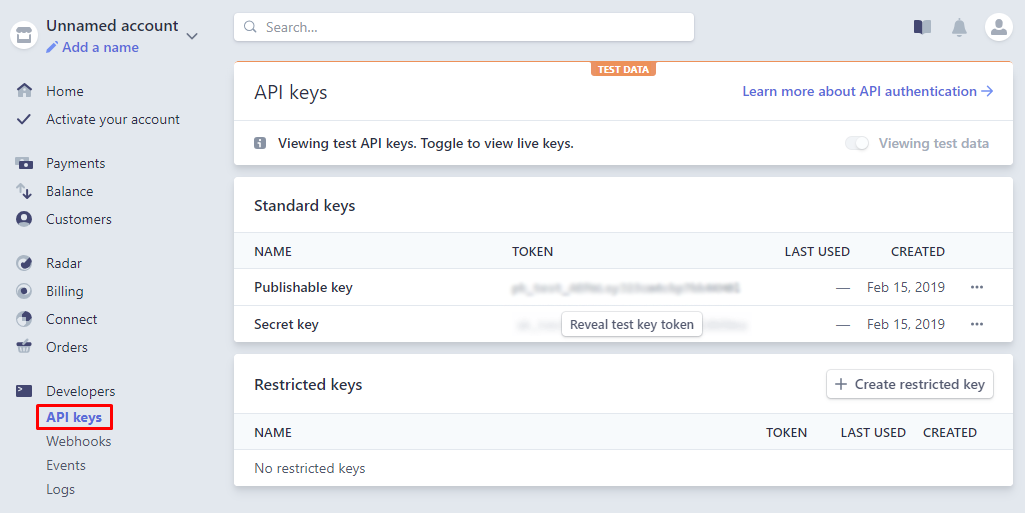Open more options for Publishable key
The image size is (1025, 513).
977,287
